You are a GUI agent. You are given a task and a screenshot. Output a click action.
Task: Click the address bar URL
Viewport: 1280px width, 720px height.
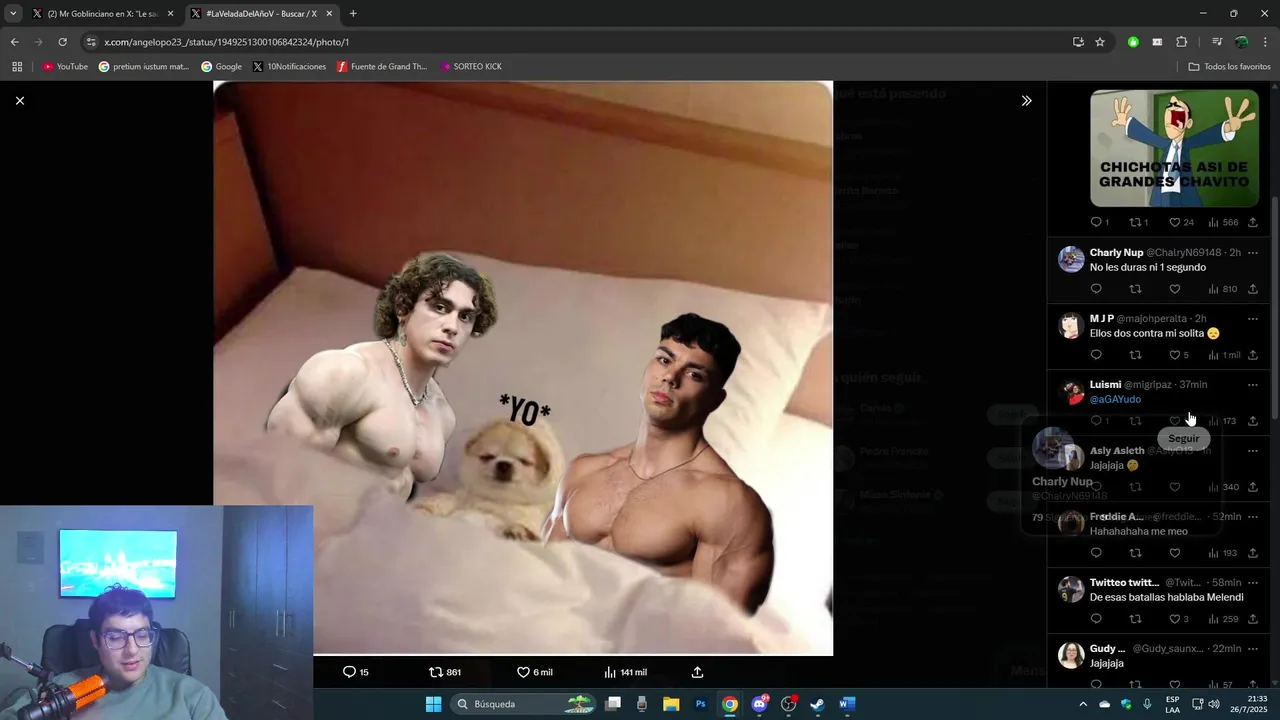227,42
